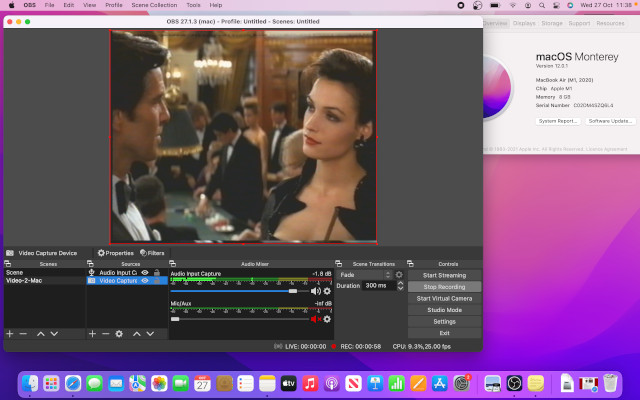Open the OBS application menu

pos(29,5)
